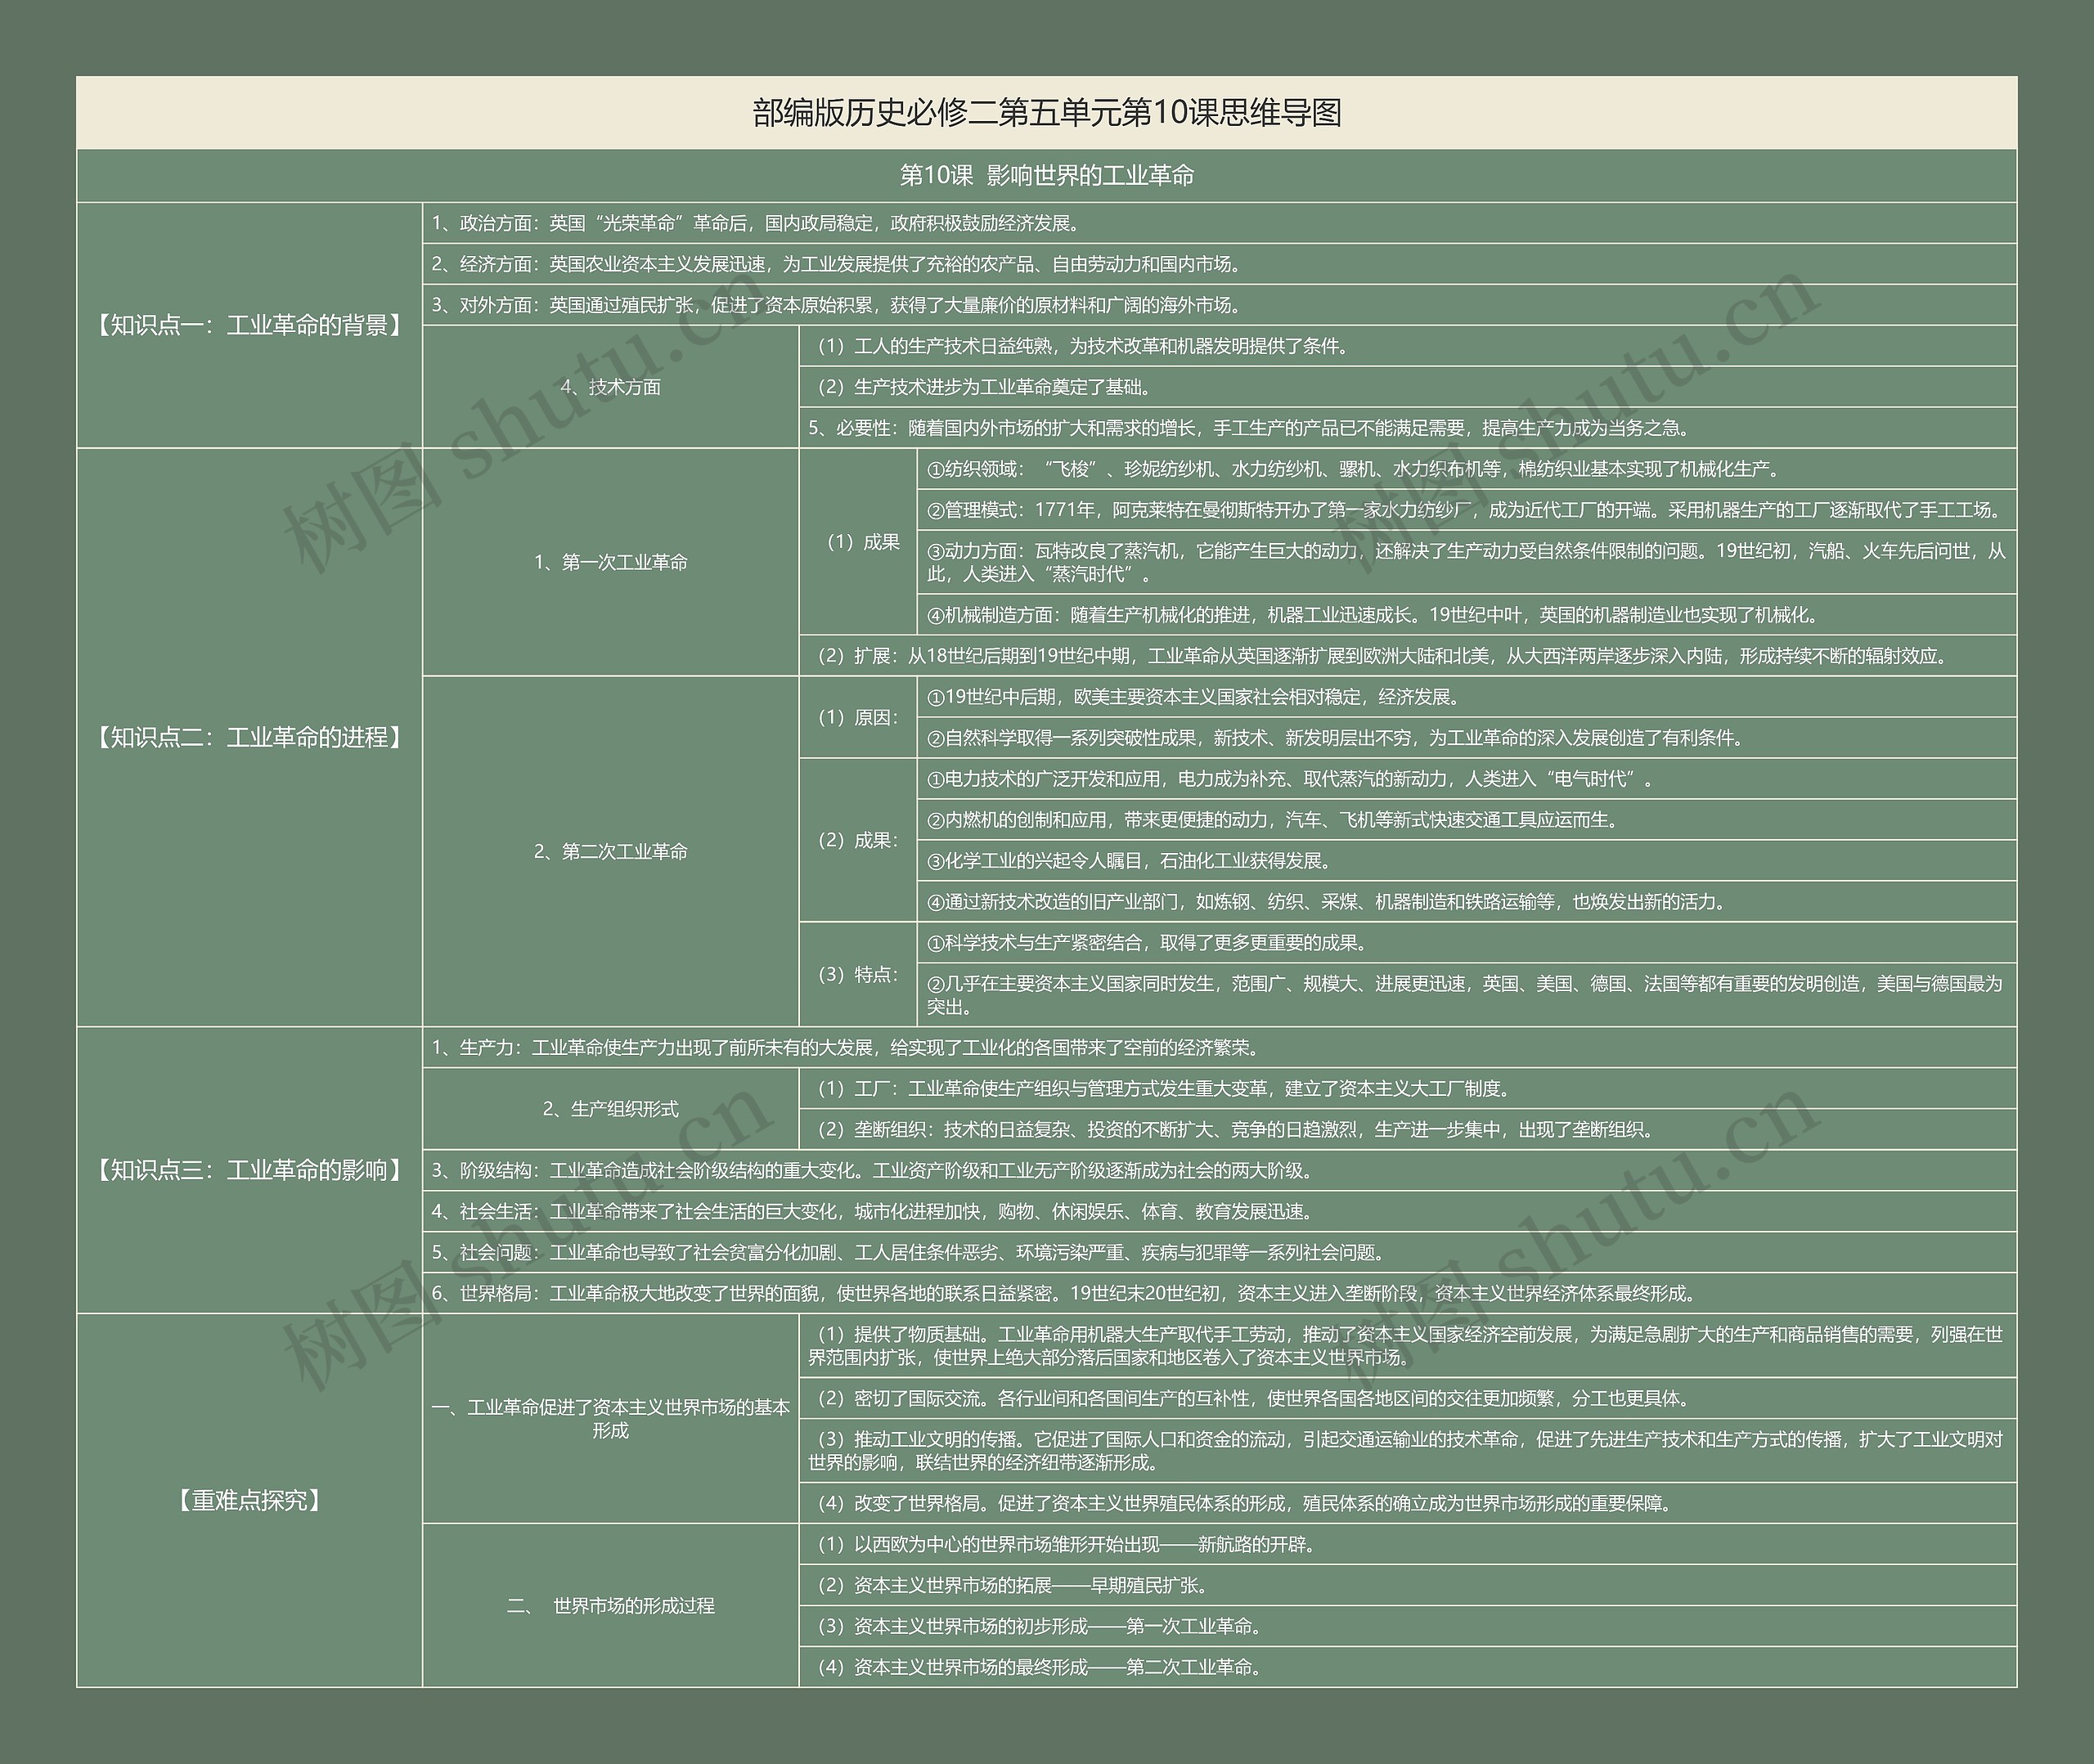Image resolution: width=2094 pixels, height=1764 pixels.
Task: Select the 1、第一次工业革命 node
Action: tap(610, 562)
